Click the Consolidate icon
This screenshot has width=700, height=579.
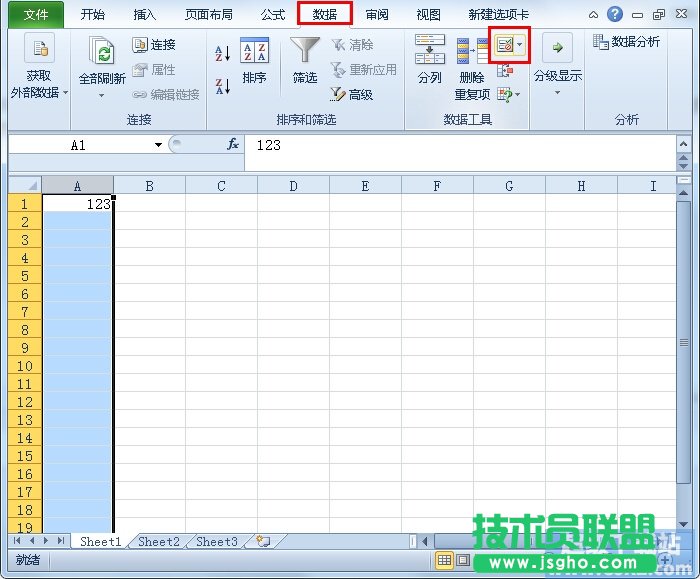[x=505, y=70]
